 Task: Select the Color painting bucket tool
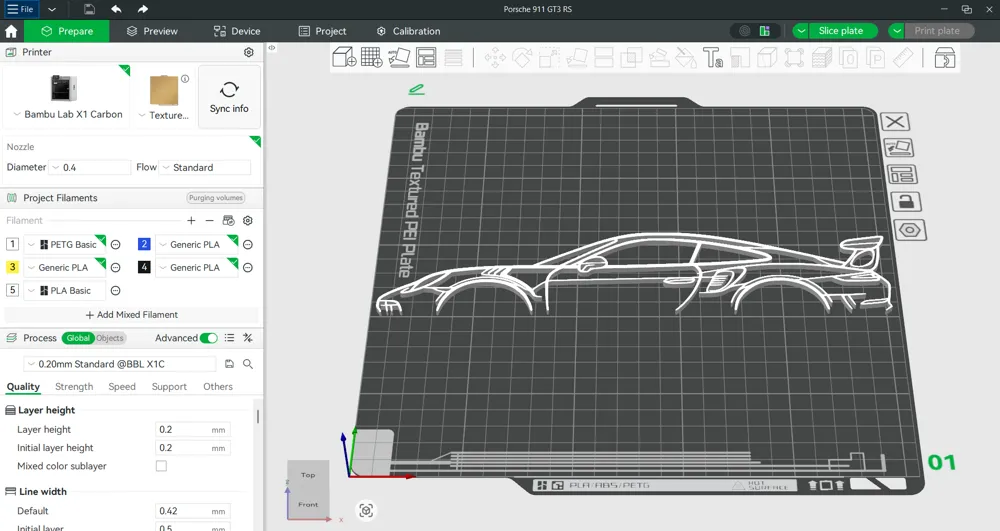point(686,58)
